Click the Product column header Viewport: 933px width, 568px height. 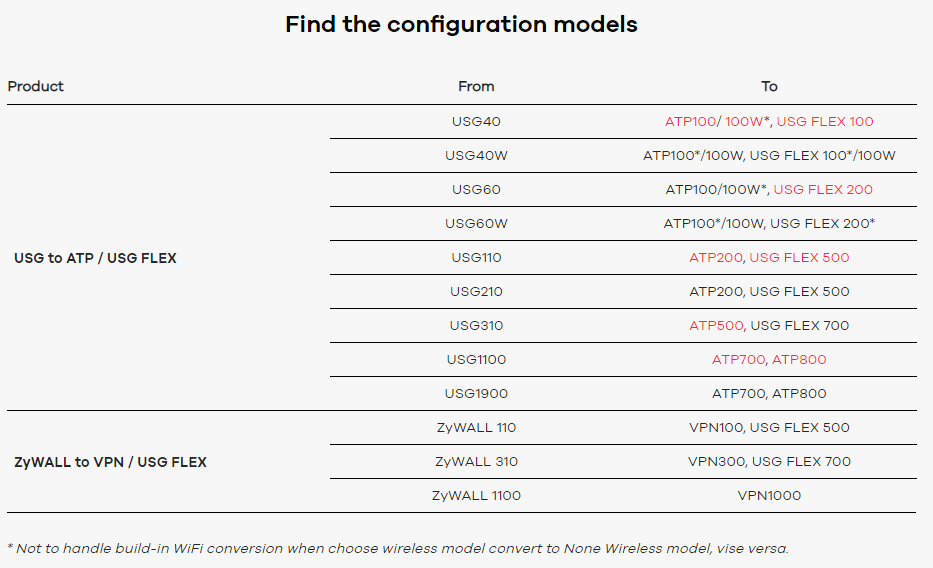[x=36, y=87]
